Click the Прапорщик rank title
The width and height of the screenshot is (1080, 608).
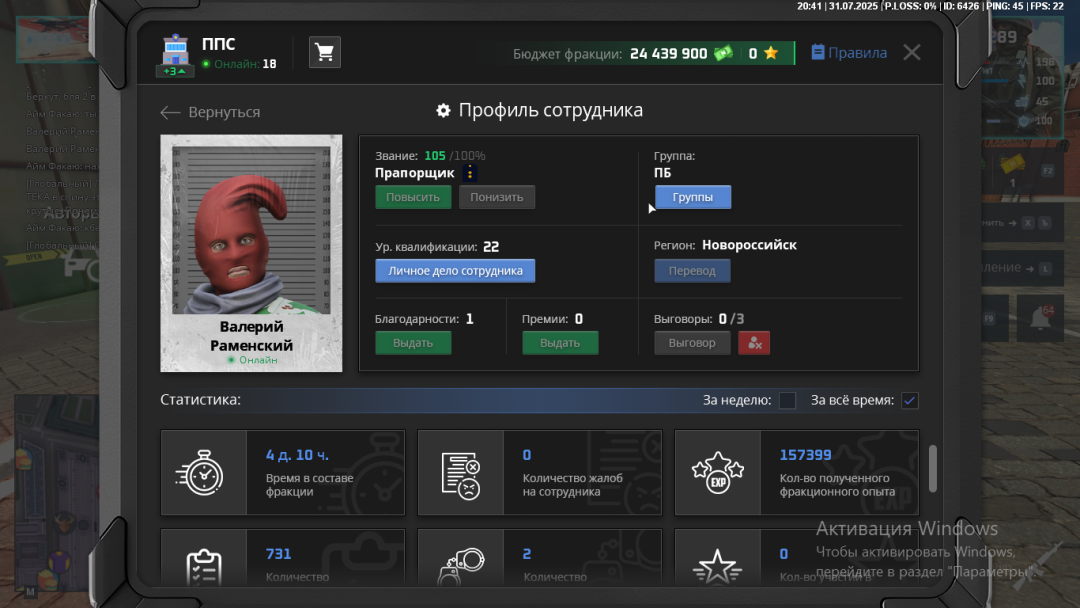pyautogui.click(x=415, y=173)
